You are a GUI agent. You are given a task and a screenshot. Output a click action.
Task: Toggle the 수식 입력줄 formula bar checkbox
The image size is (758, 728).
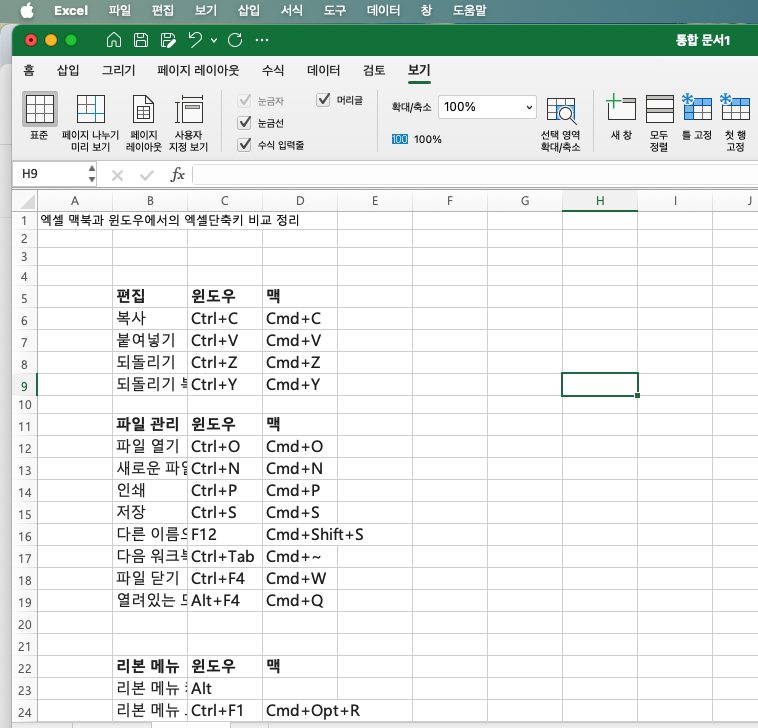245,145
